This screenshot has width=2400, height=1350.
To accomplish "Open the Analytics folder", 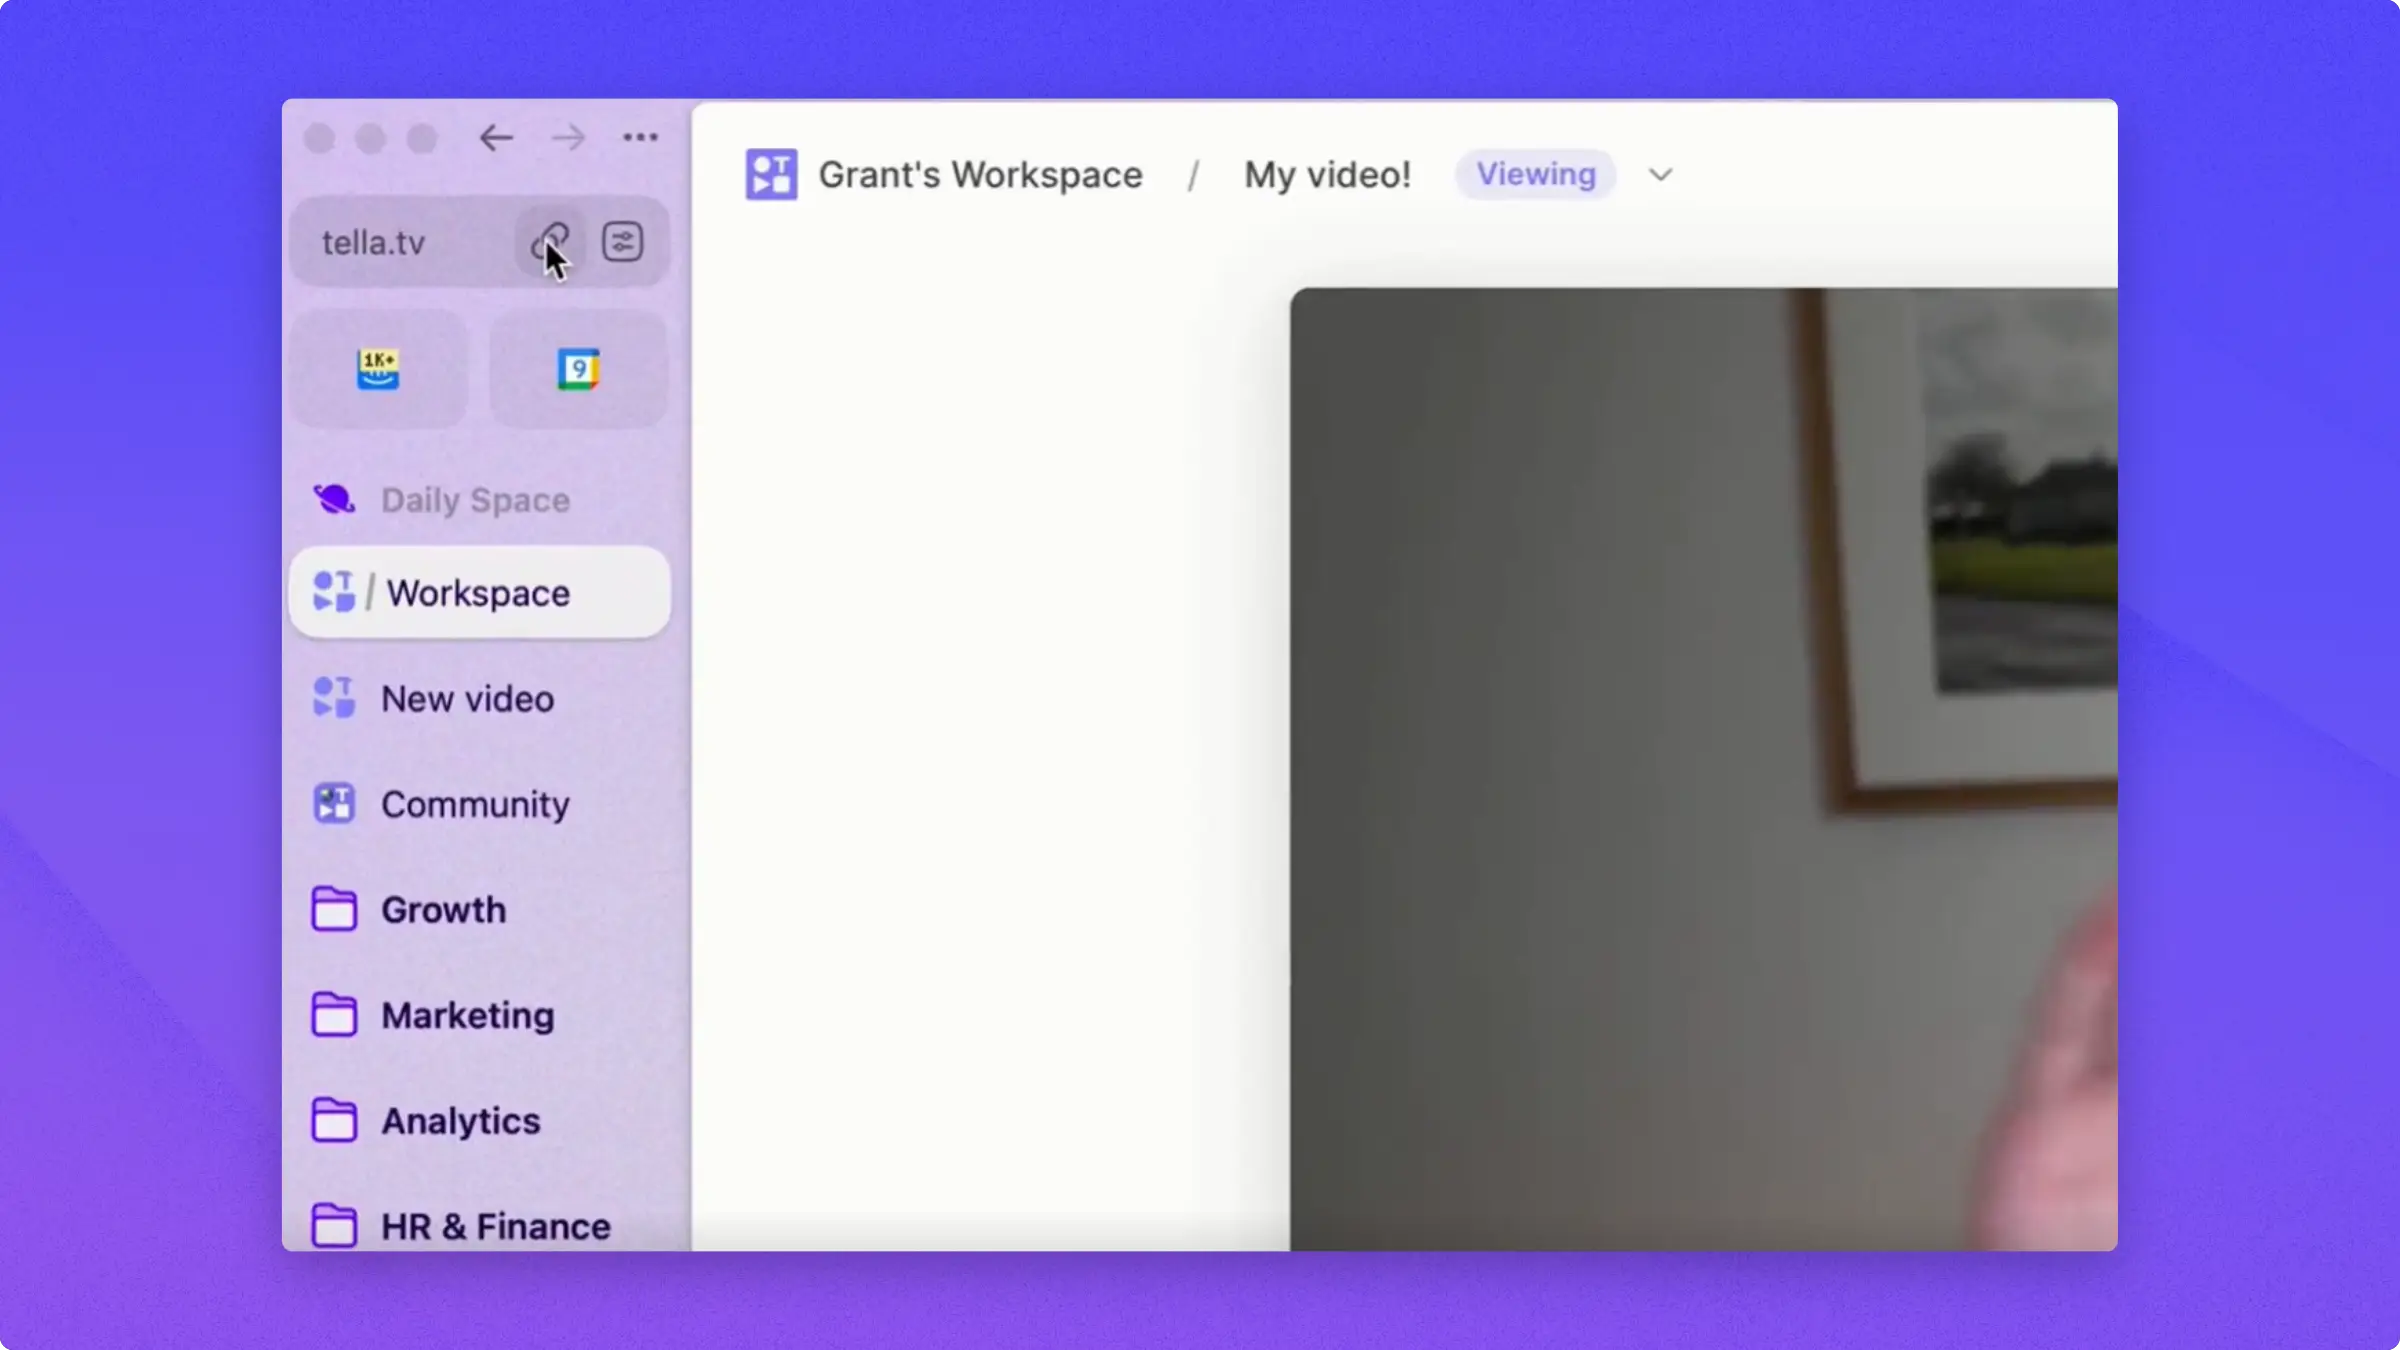I will coord(460,1121).
